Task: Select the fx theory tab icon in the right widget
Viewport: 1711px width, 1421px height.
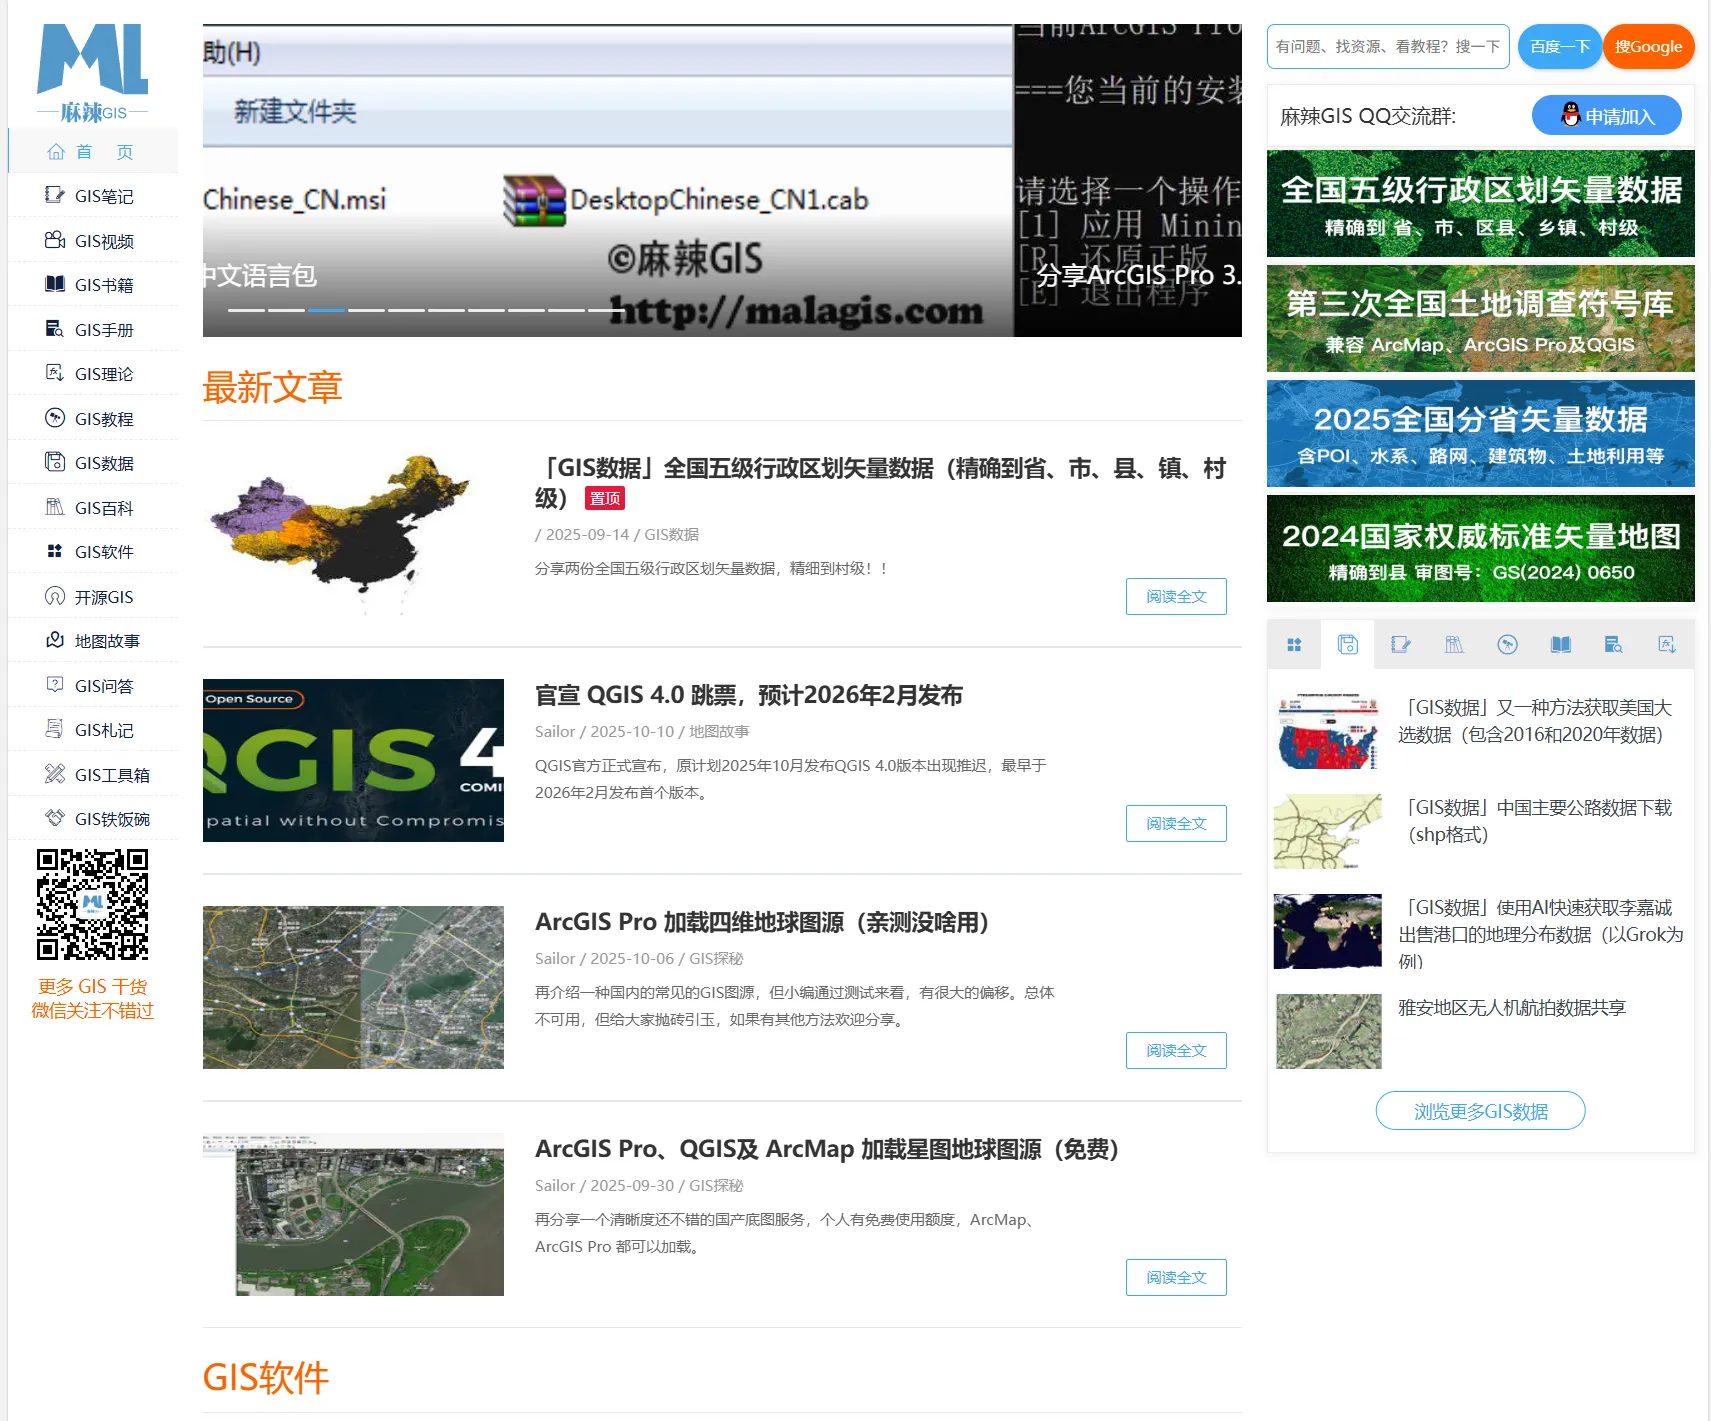Action: coord(1666,645)
